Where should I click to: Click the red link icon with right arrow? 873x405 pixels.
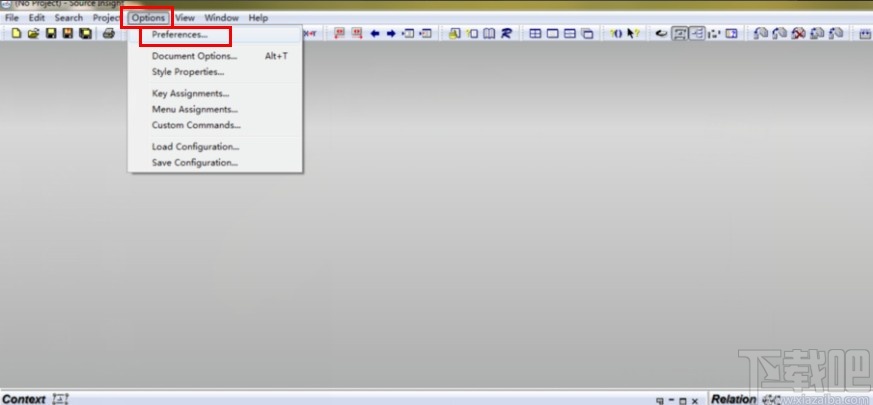356,33
